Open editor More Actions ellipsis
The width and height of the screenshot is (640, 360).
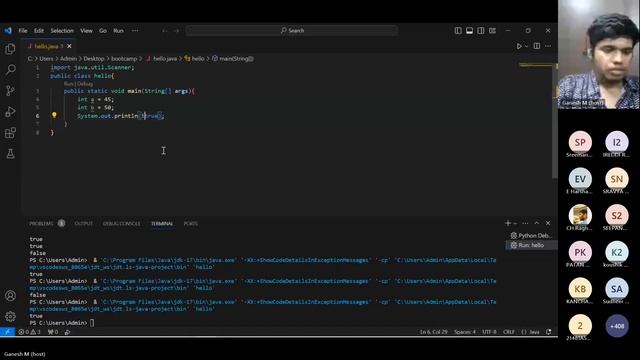point(548,46)
